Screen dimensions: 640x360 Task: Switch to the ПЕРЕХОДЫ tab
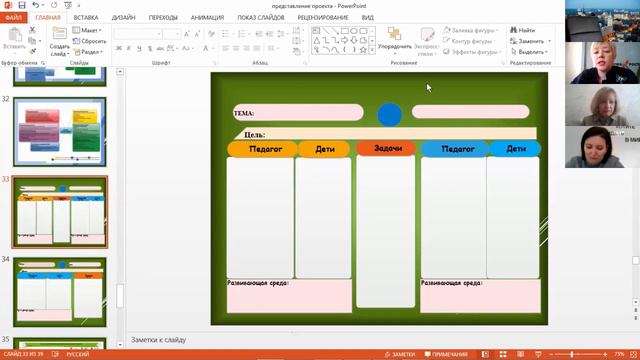[163, 18]
